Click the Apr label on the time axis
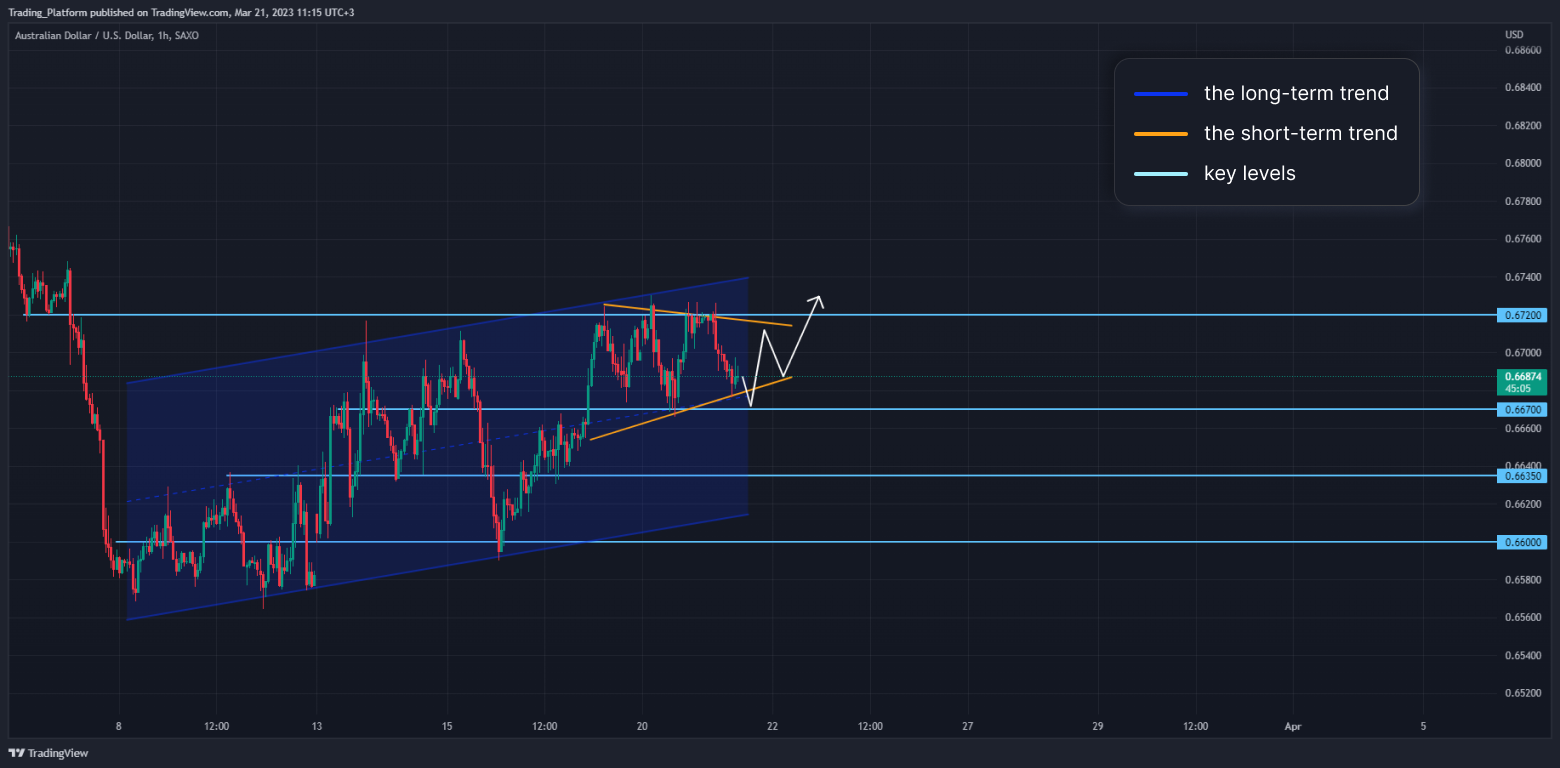The image size is (1560, 768). [x=1293, y=726]
